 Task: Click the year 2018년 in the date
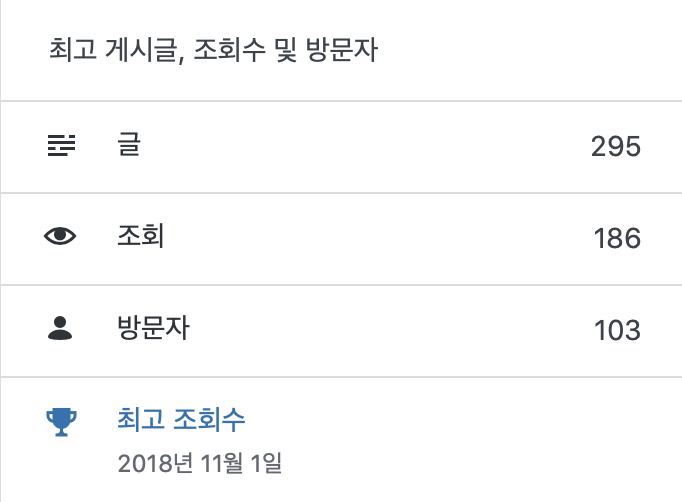[x=151, y=463]
